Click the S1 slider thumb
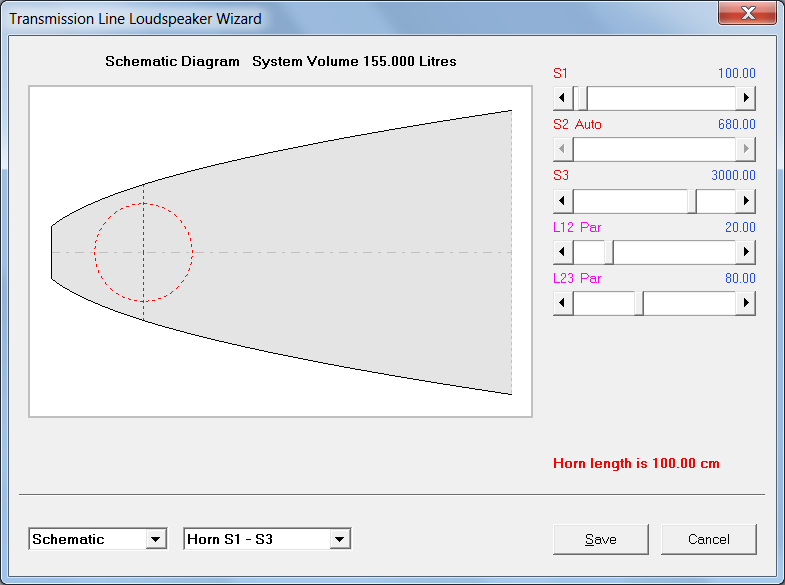The height and width of the screenshot is (585, 785). click(x=583, y=98)
